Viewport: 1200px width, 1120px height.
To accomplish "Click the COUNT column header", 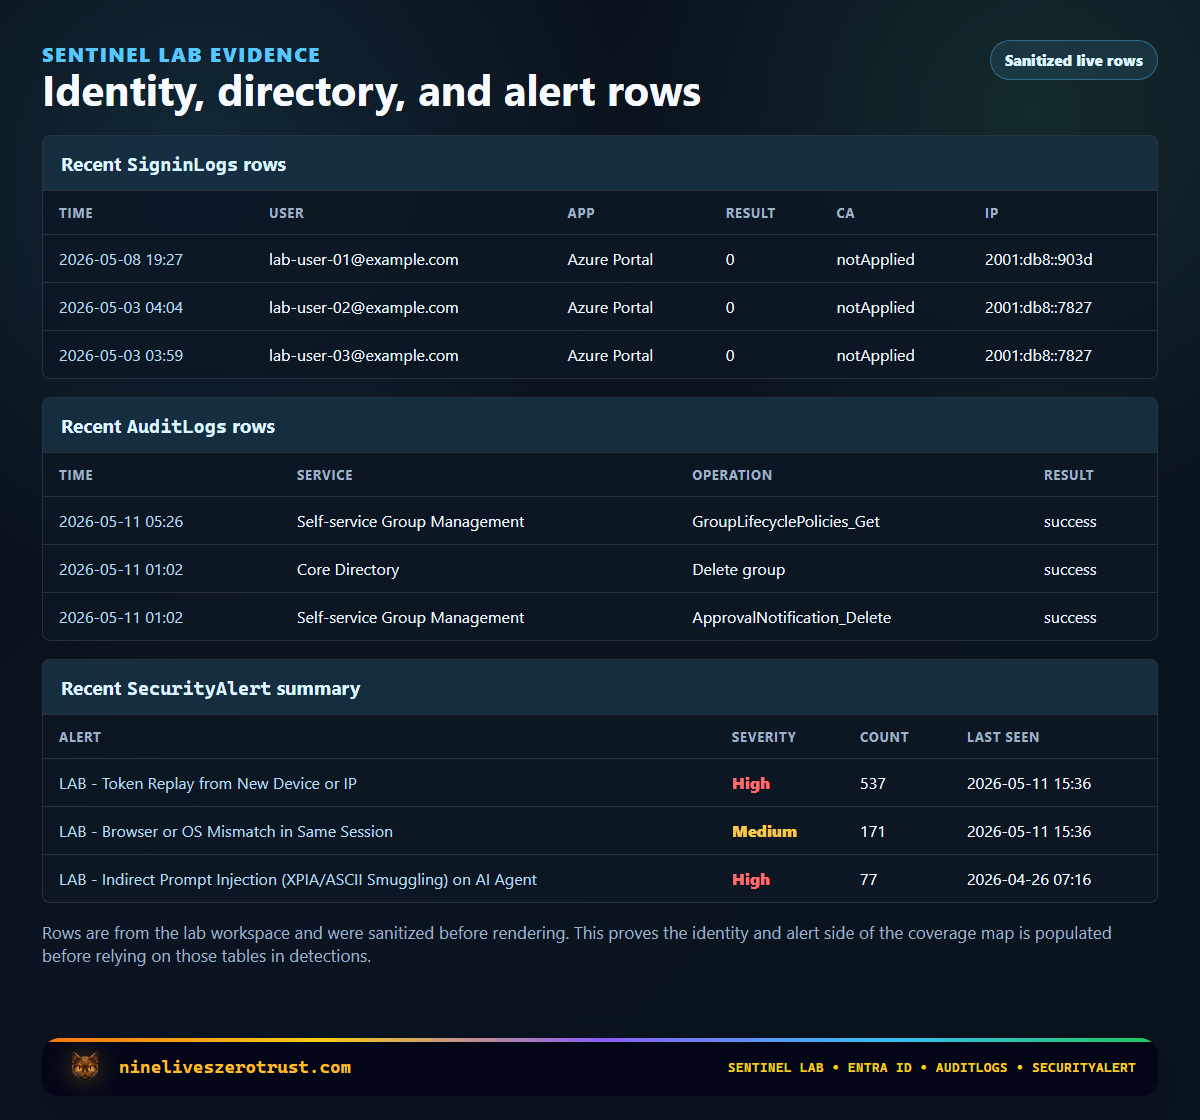I will point(884,737).
